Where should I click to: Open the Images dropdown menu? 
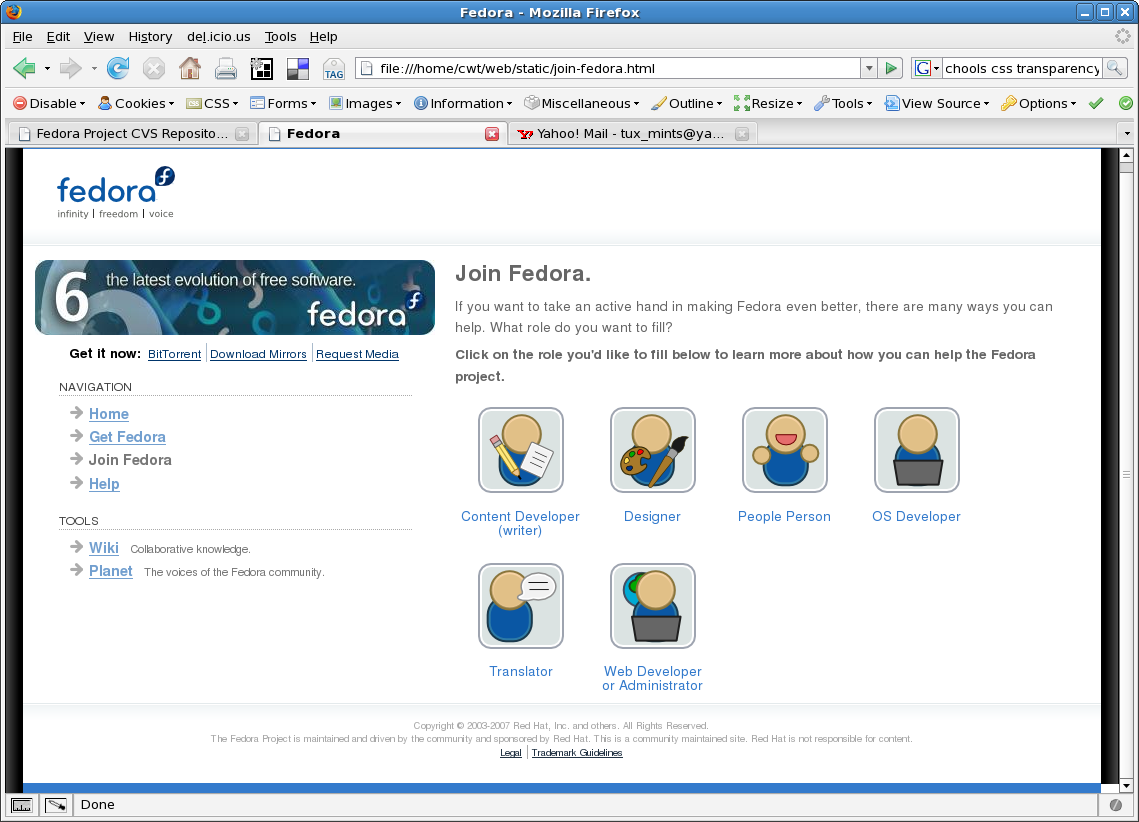(x=365, y=103)
